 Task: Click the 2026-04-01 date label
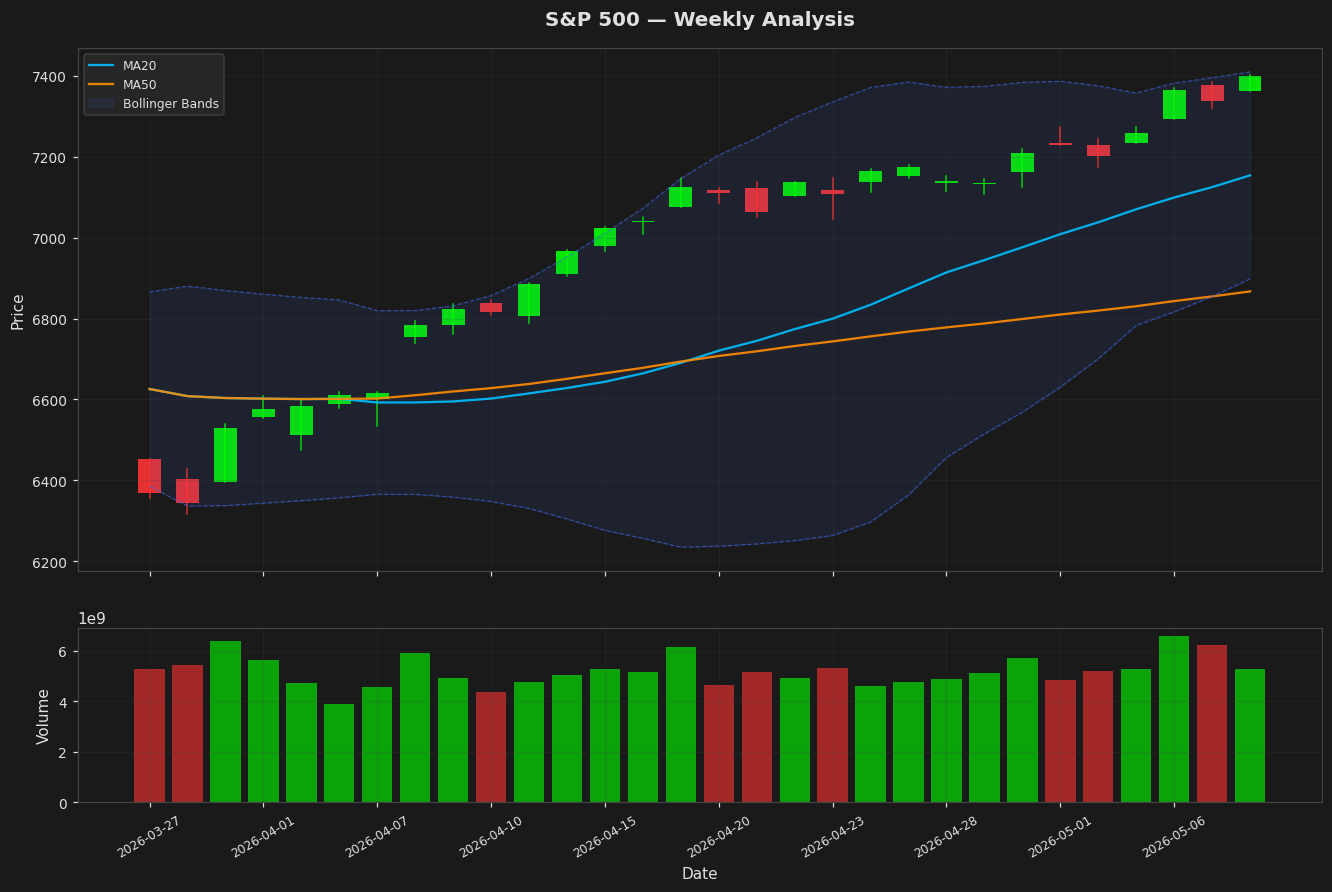click(x=263, y=837)
